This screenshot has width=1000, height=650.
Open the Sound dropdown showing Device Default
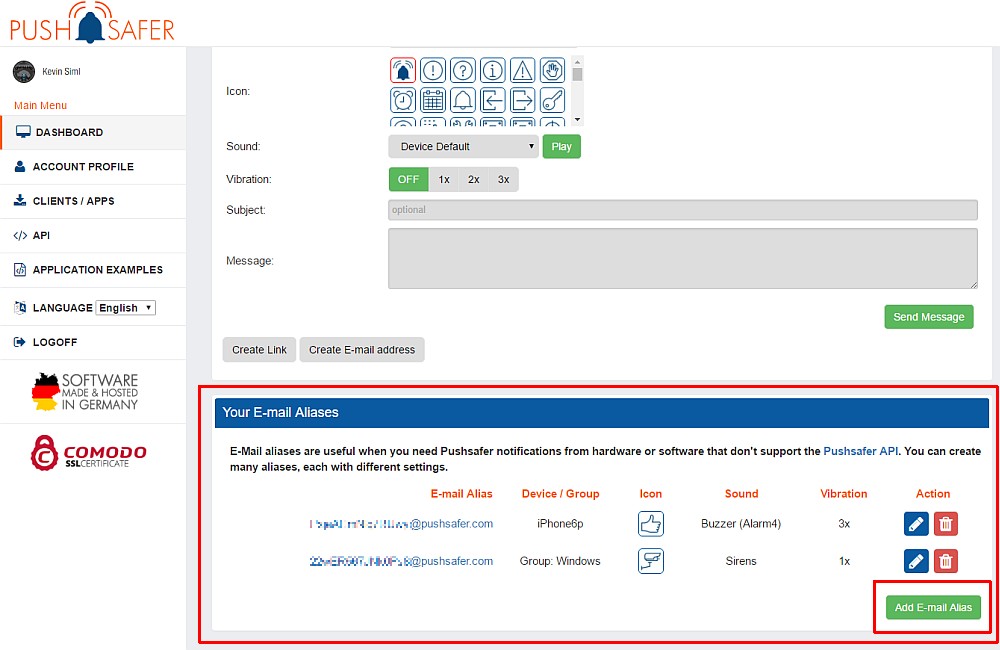[463, 146]
